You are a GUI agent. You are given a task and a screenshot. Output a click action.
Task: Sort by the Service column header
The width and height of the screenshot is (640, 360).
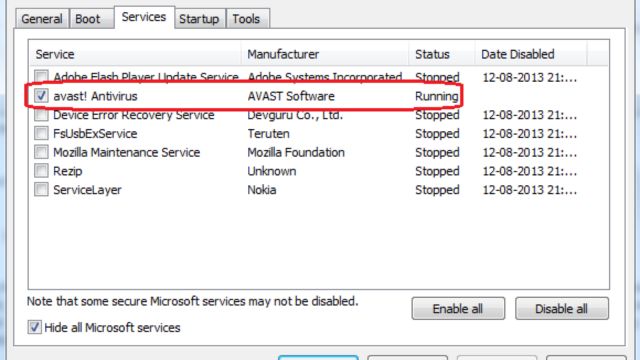click(135, 54)
